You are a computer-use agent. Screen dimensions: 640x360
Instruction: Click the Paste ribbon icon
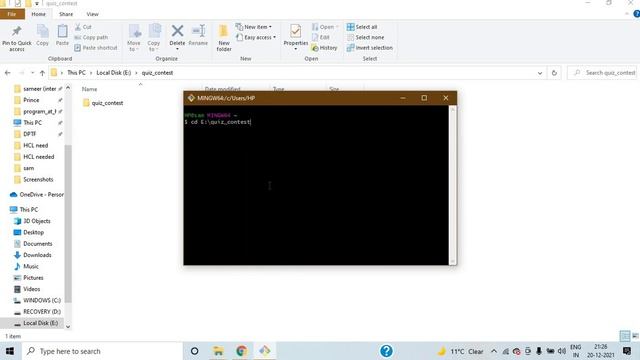point(62,35)
